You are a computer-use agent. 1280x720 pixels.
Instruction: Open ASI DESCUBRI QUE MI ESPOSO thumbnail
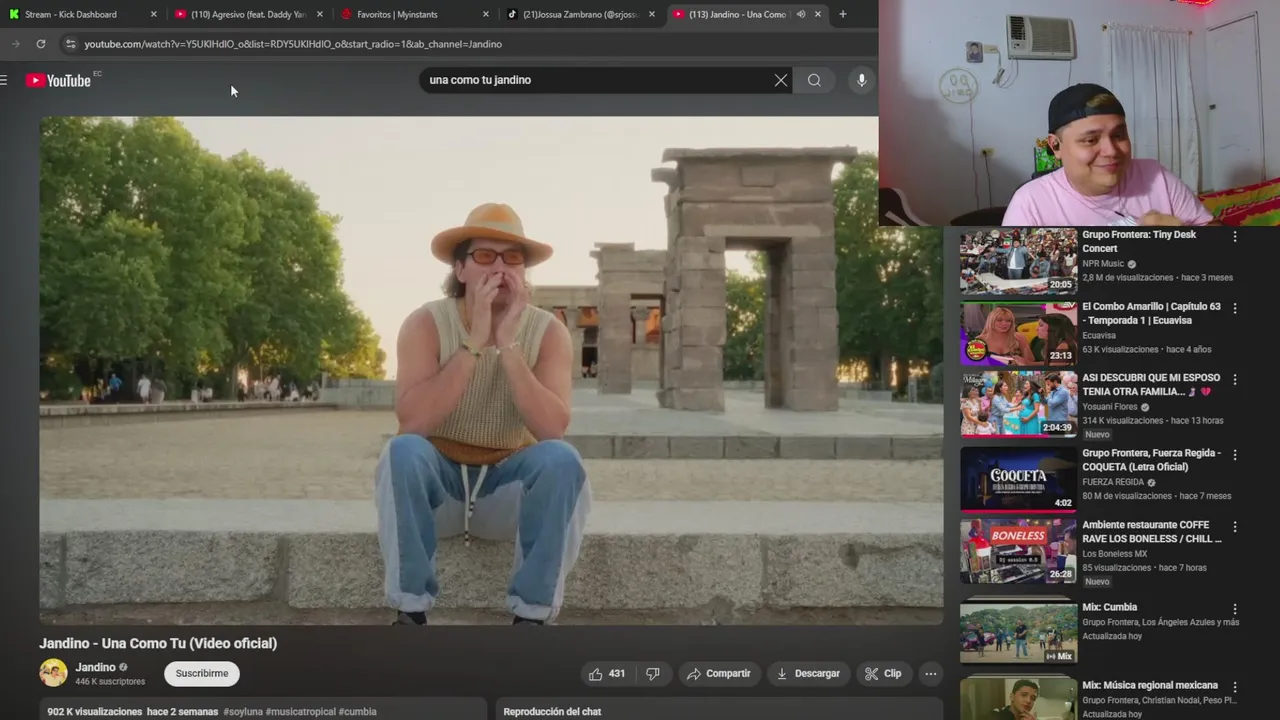tap(1018, 405)
